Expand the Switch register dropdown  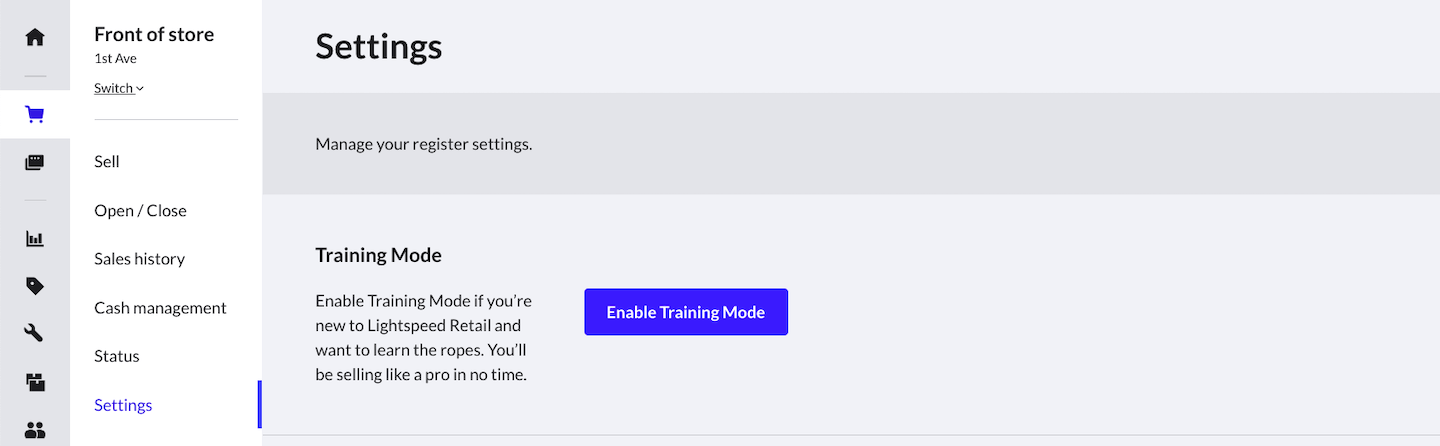tap(119, 88)
